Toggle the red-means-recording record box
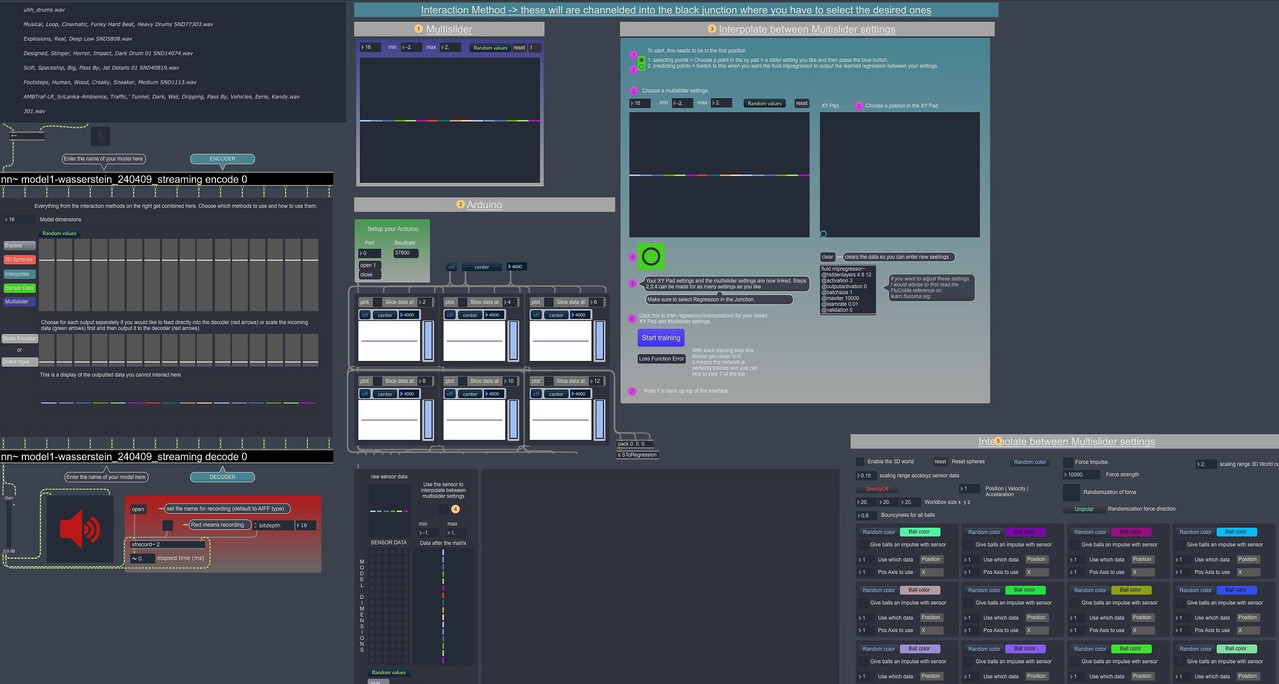The width and height of the screenshot is (1279, 684). (x=168, y=524)
